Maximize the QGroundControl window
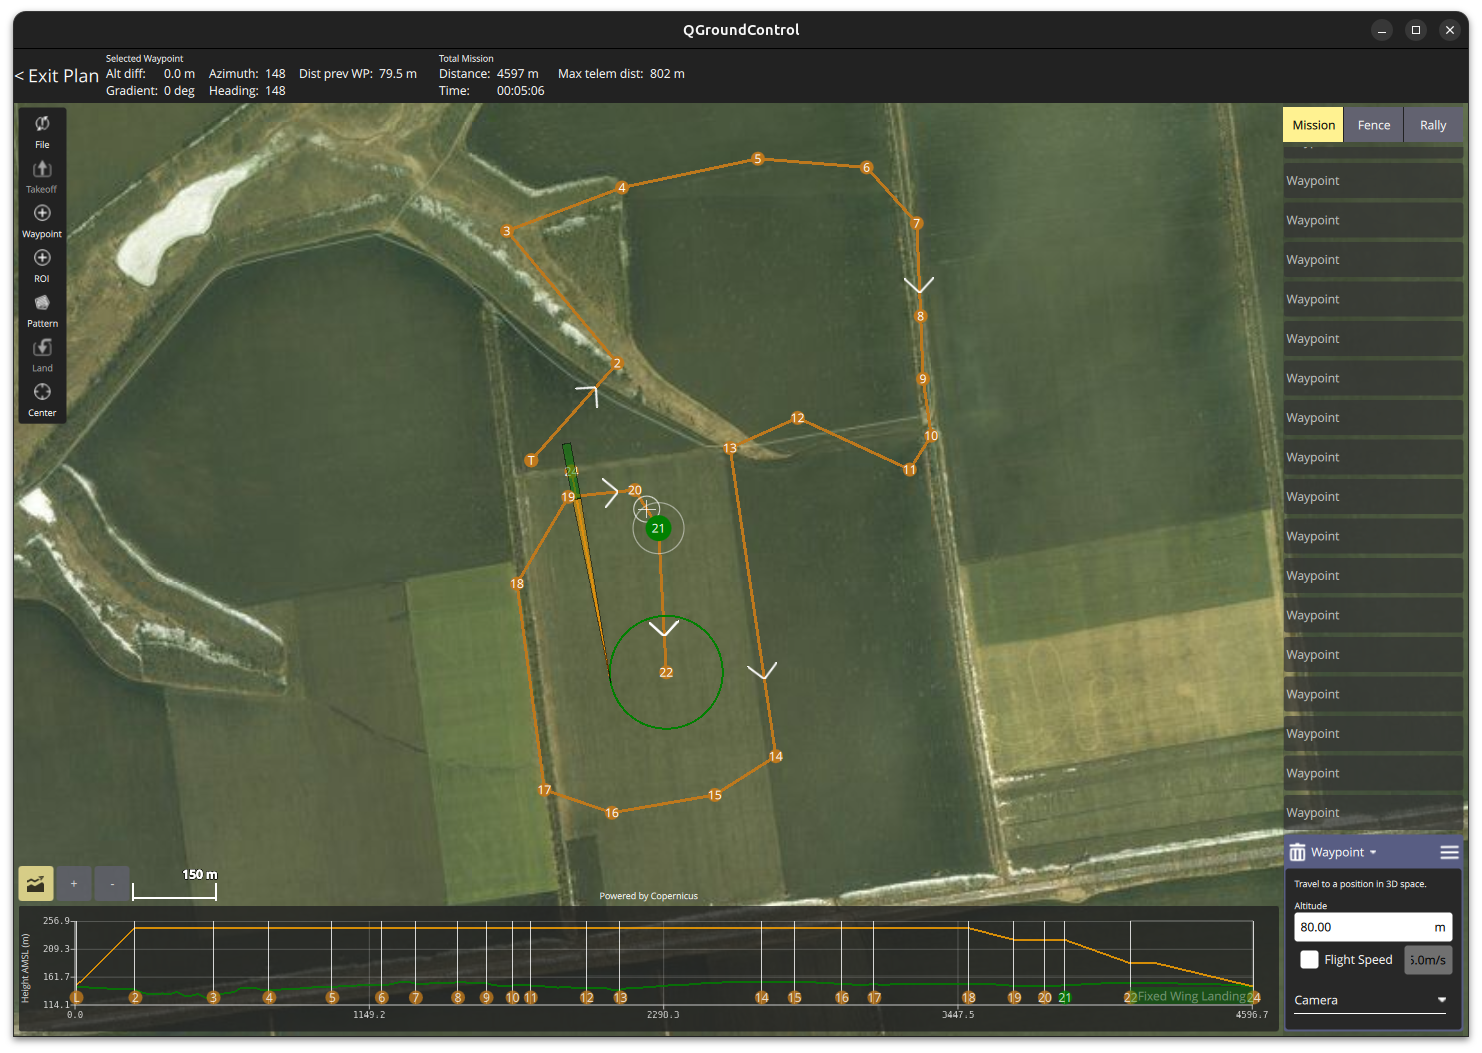The image size is (1482, 1053). point(1416,30)
